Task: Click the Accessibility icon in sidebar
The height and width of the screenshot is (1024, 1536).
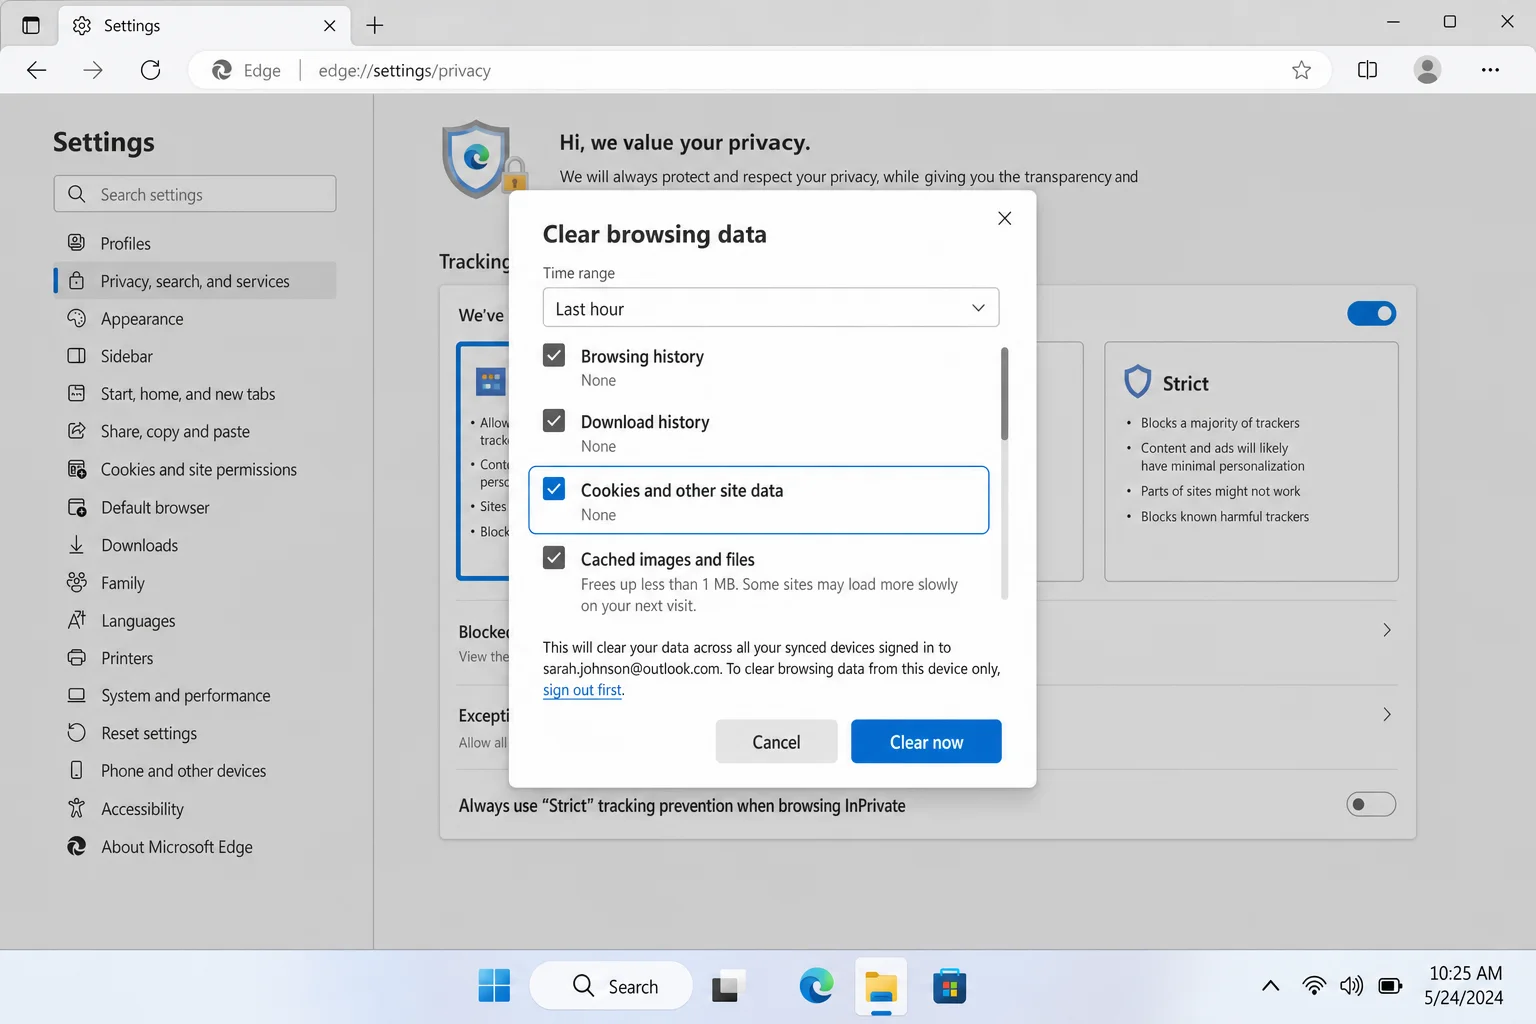Action: 76,808
